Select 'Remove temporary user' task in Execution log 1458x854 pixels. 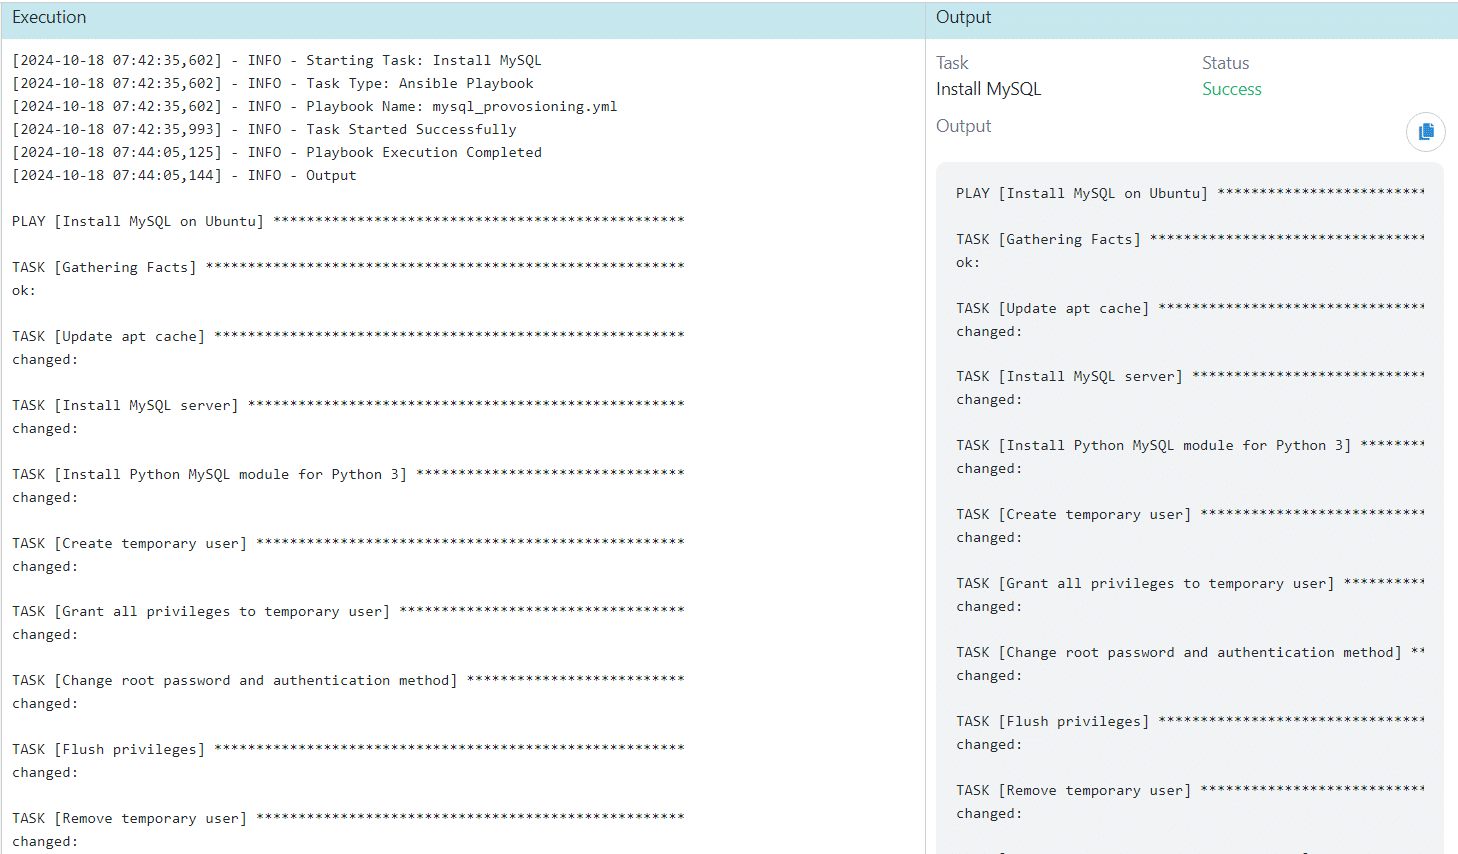pyautogui.click(x=348, y=819)
